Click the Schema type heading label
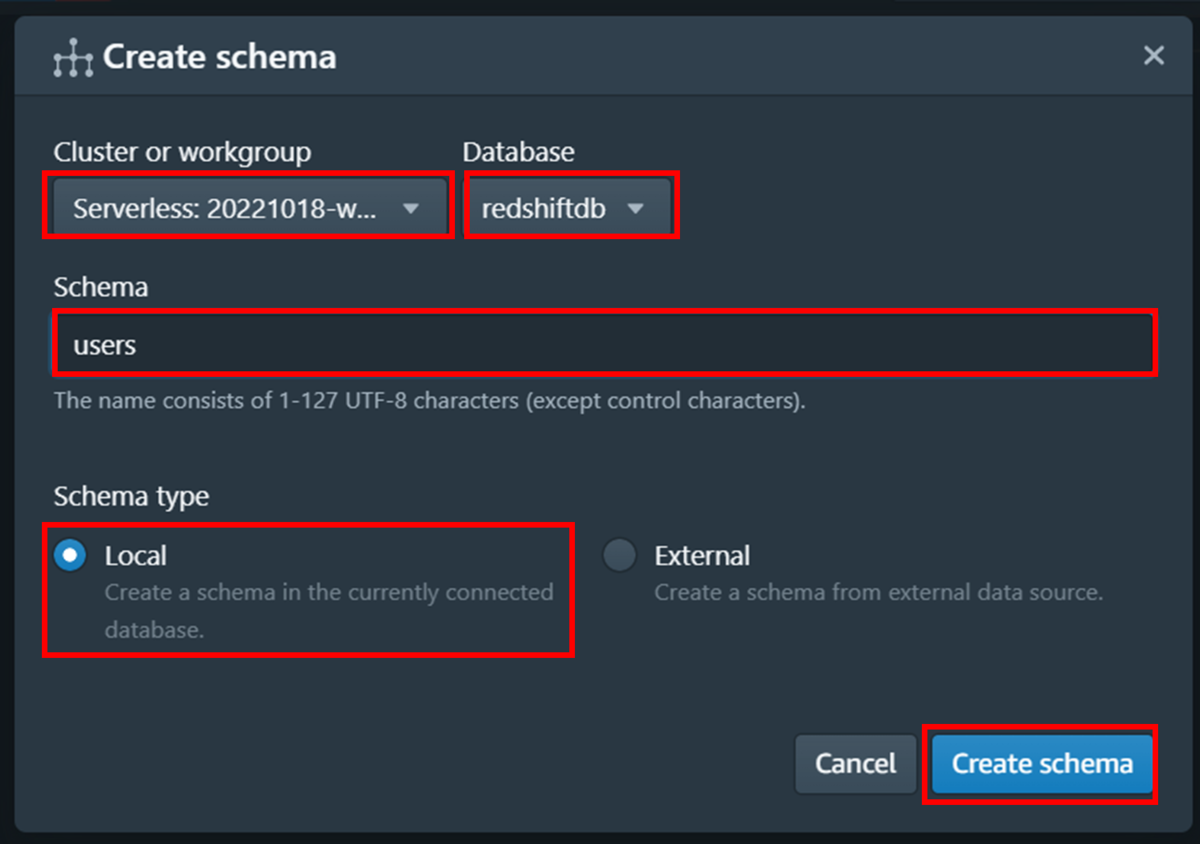 click(x=131, y=496)
